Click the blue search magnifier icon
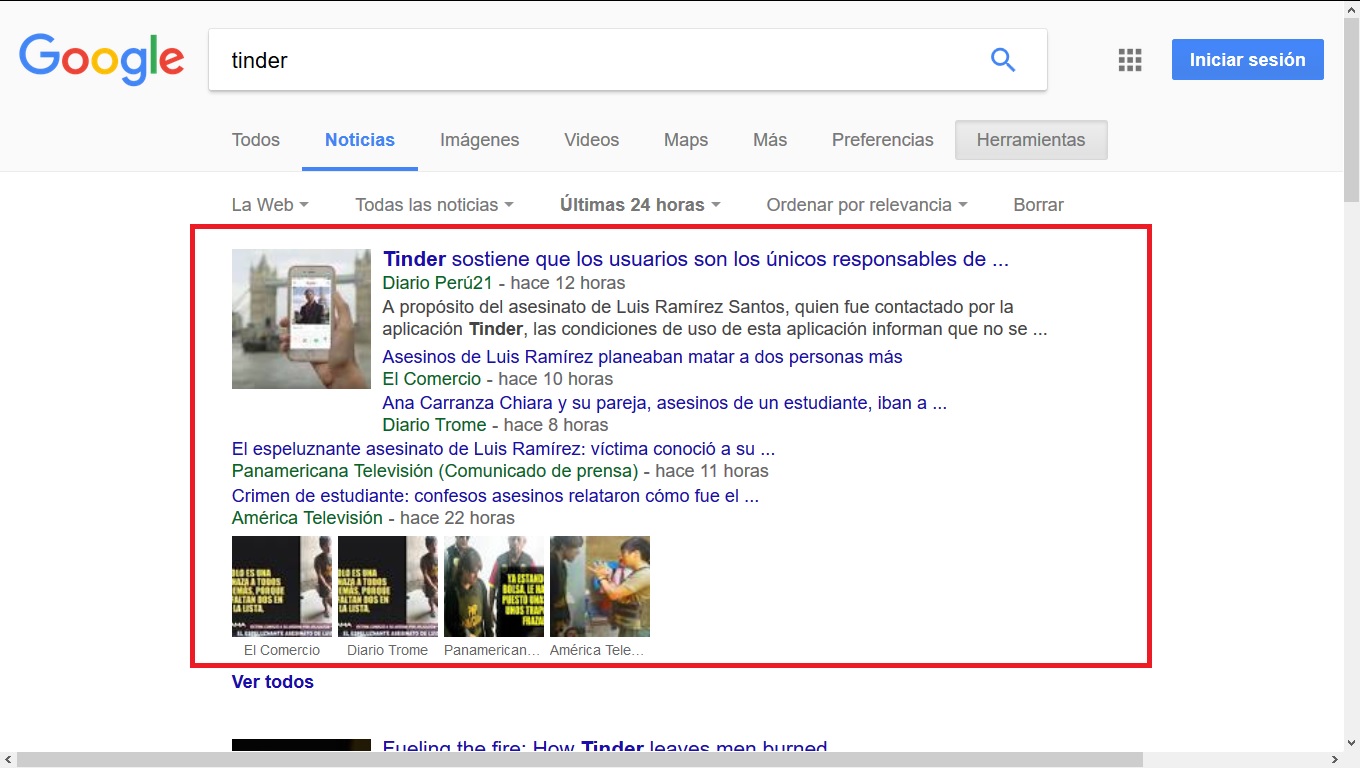Image resolution: width=1360 pixels, height=768 pixels. (x=1003, y=60)
